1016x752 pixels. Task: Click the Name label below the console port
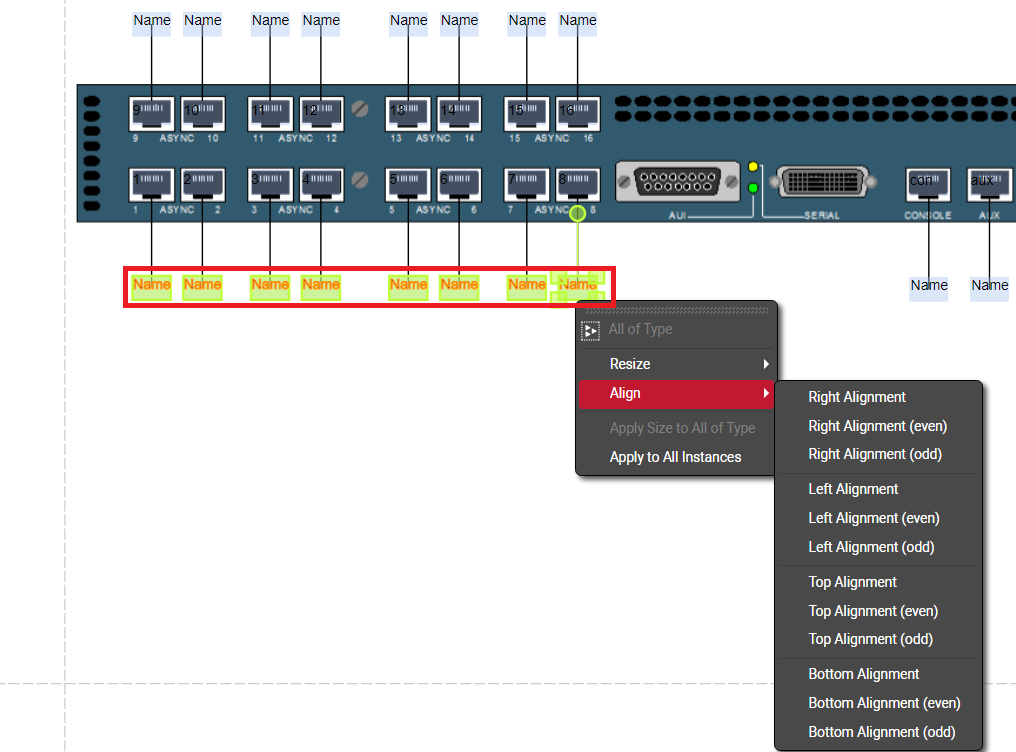pyautogui.click(x=928, y=286)
